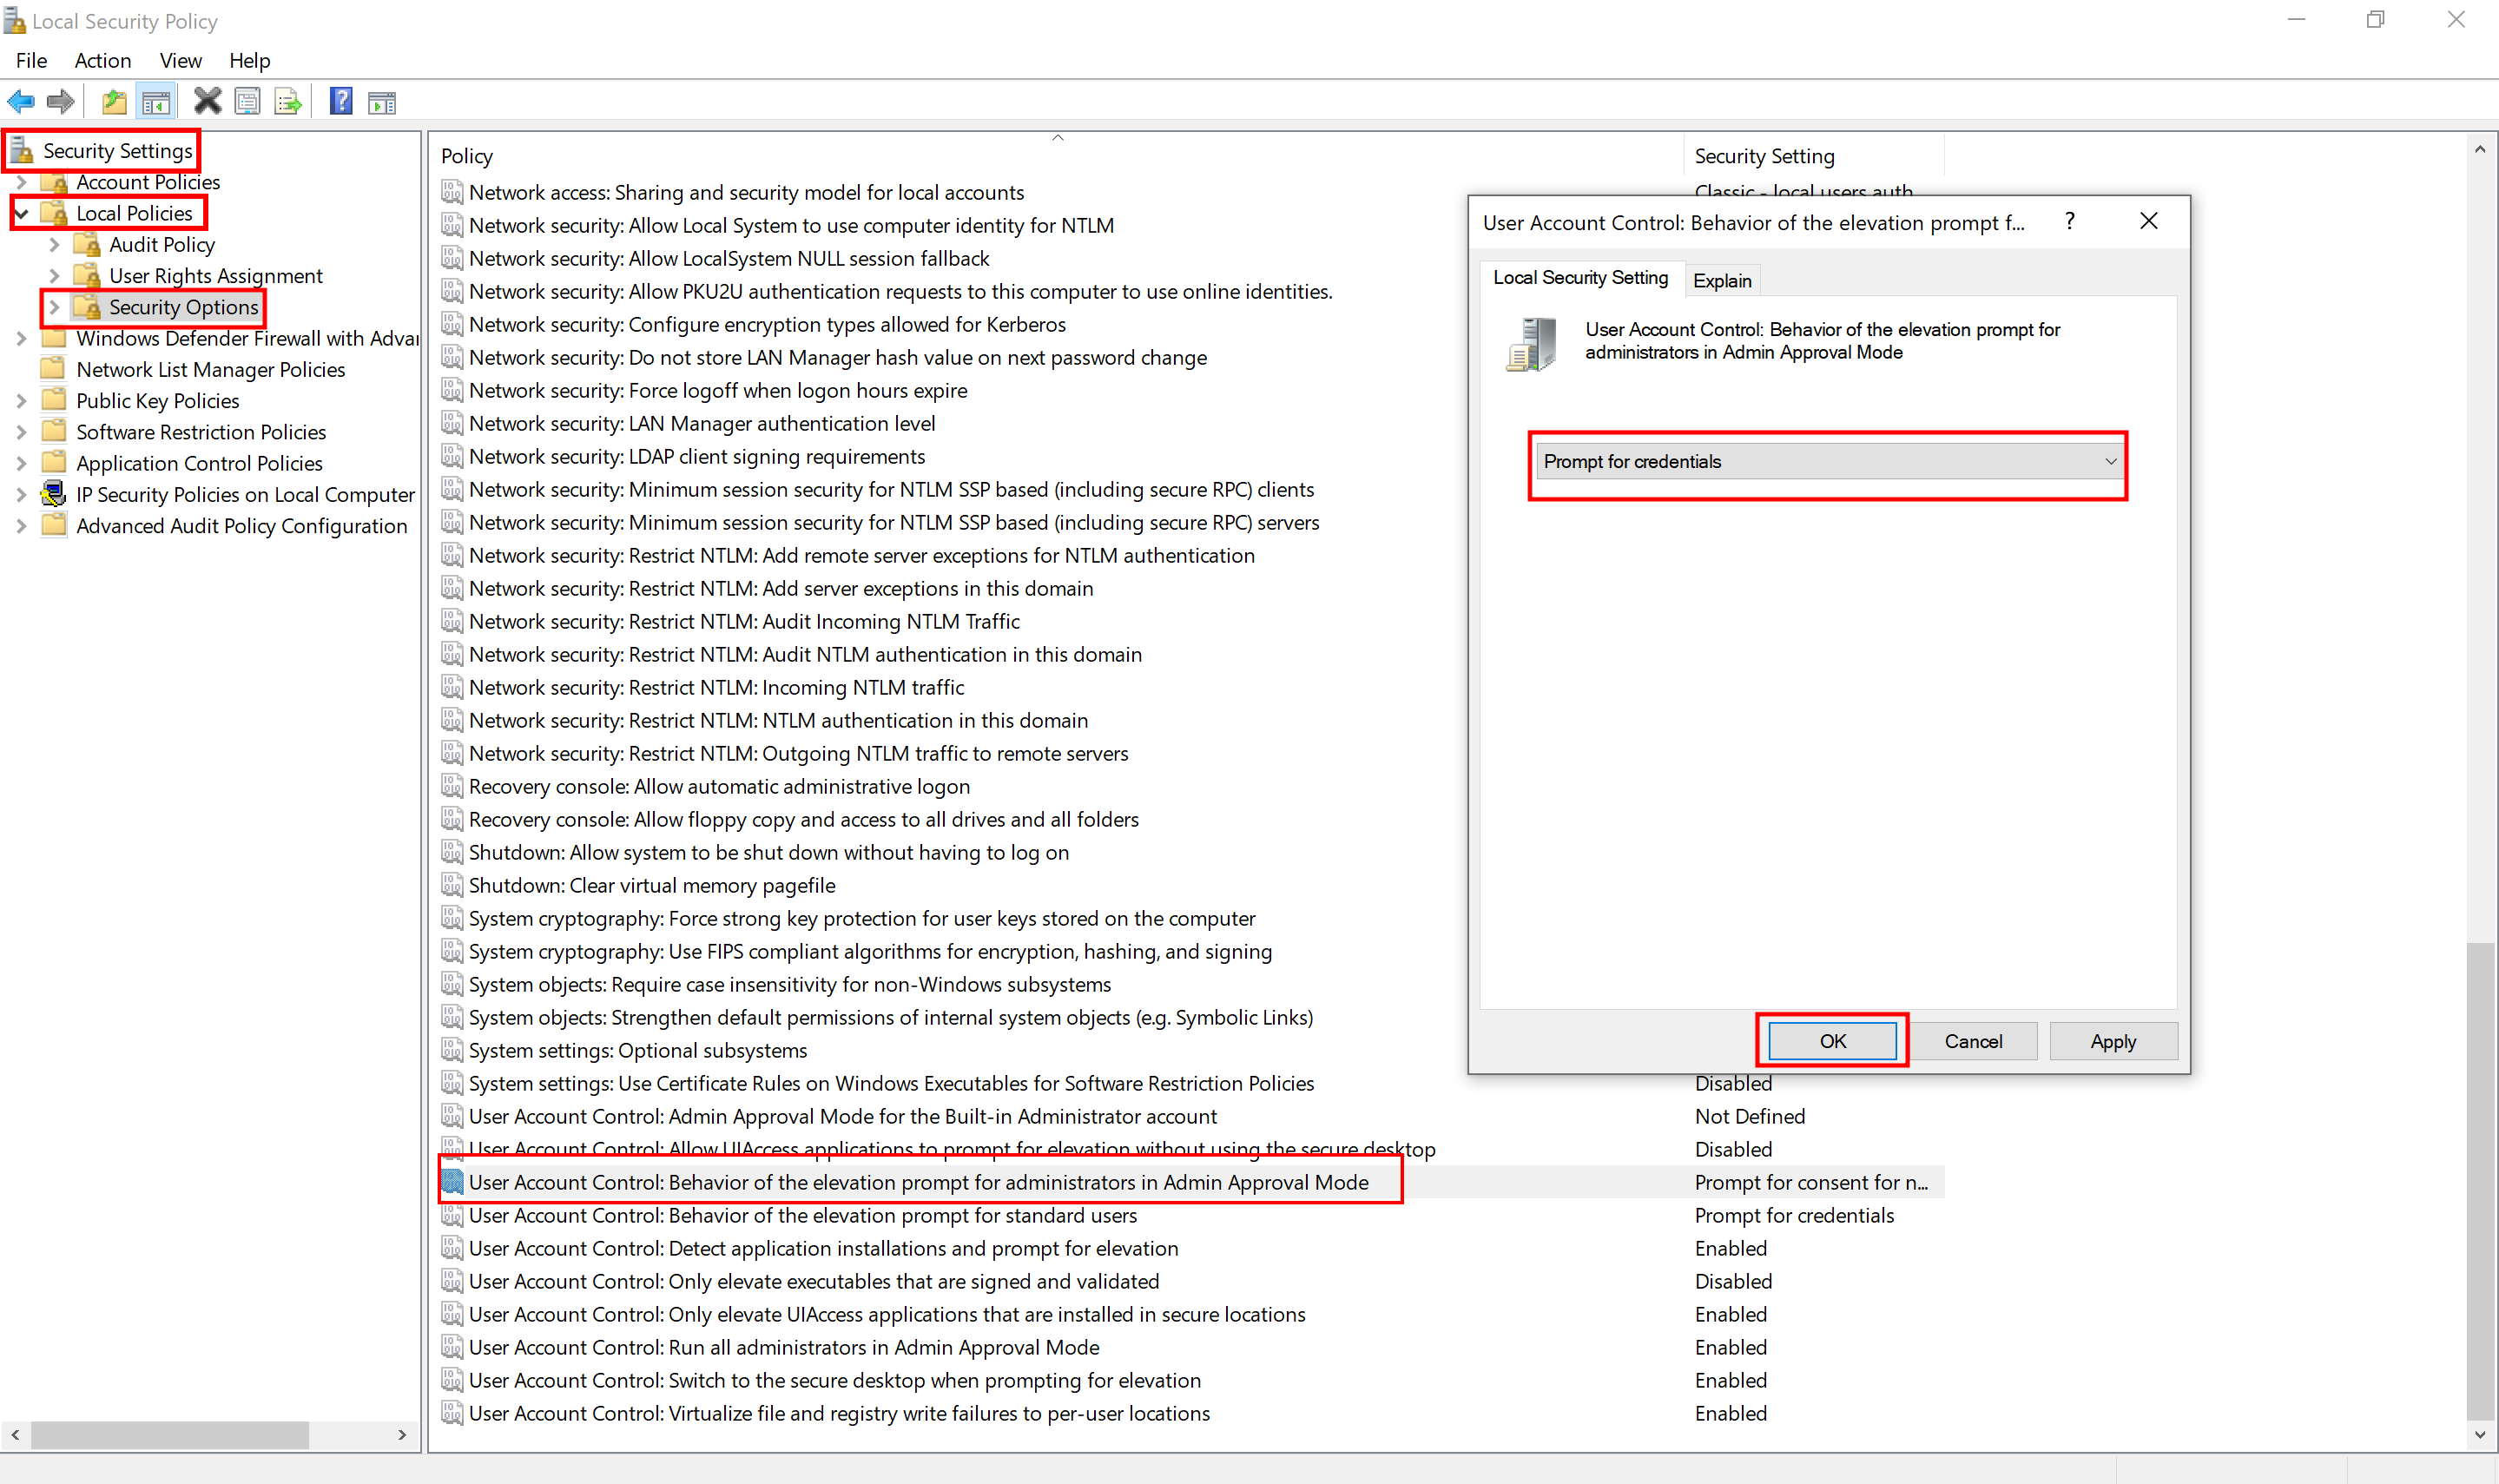Viewport: 2499px width, 1484px height.
Task: Click the tree pane scroll right arrow
Action: pyautogui.click(x=402, y=1435)
